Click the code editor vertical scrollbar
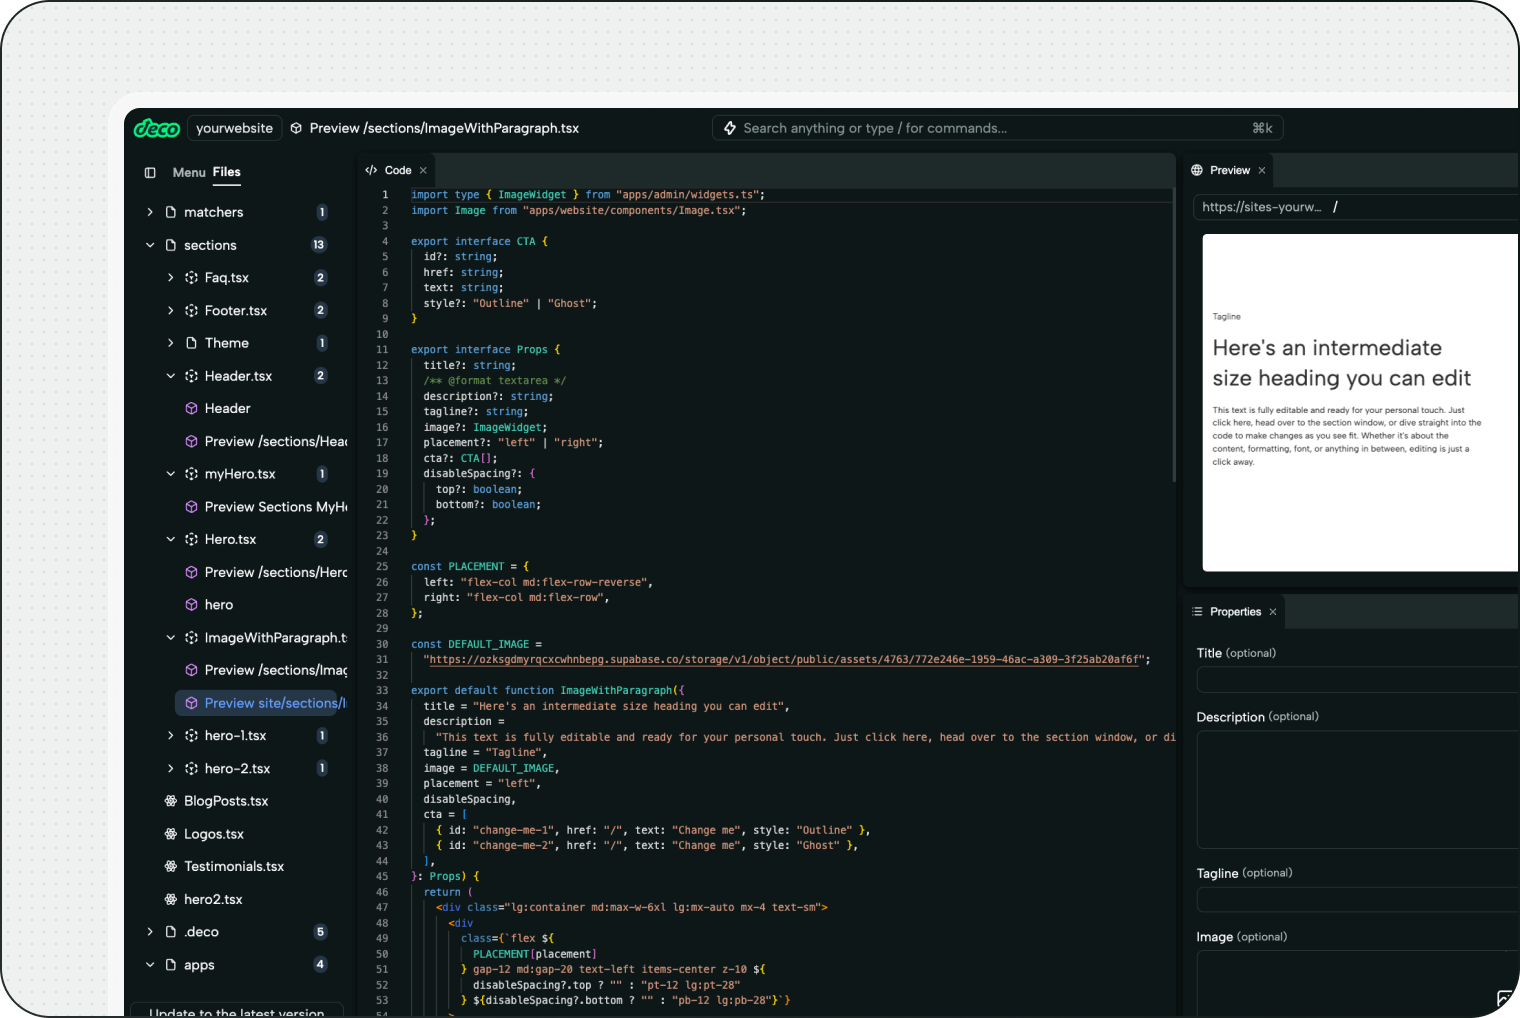Viewport: 1520px width, 1018px height. tap(1174, 335)
